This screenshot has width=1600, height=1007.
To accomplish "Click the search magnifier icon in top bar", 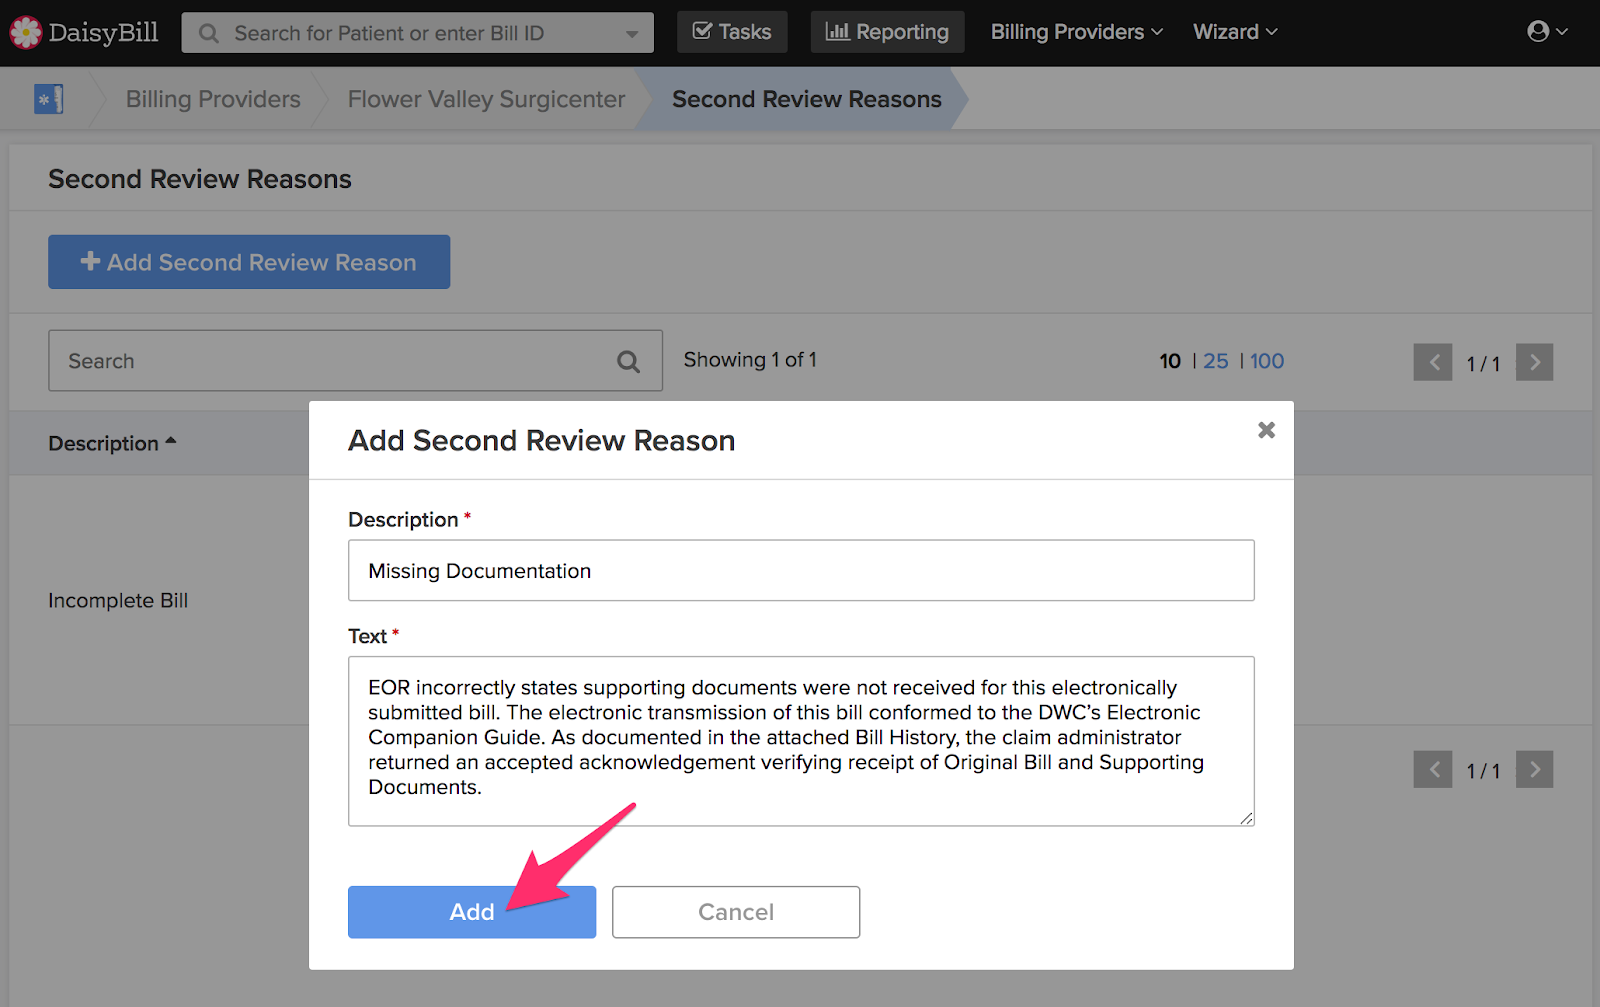I will [x=208, y=33].
